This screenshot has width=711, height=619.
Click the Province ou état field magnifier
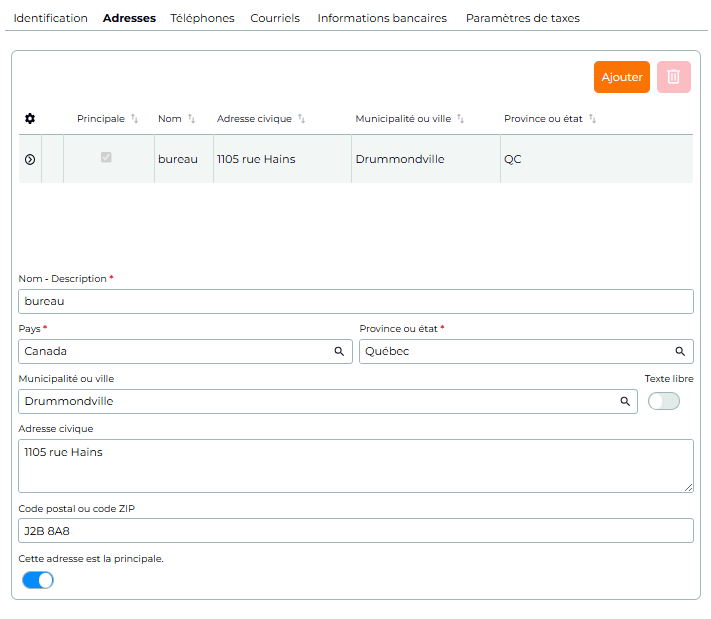point(680,351)
